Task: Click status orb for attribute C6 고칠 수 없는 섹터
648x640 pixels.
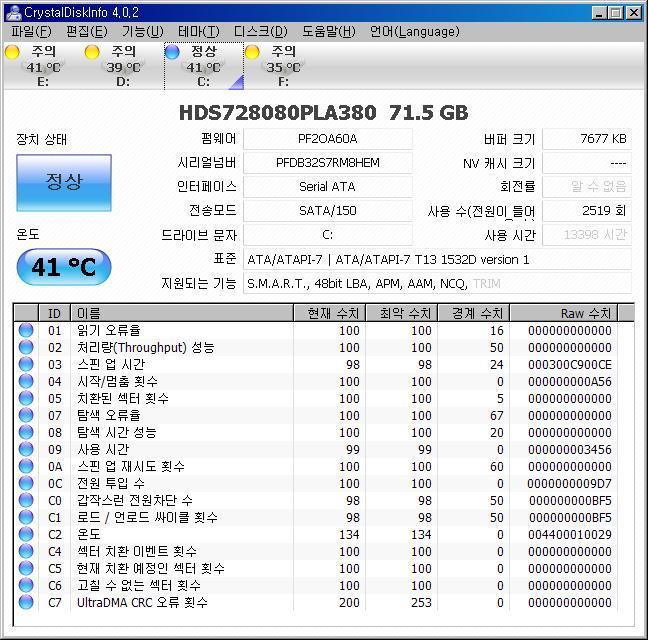Action: pos(26,585)
